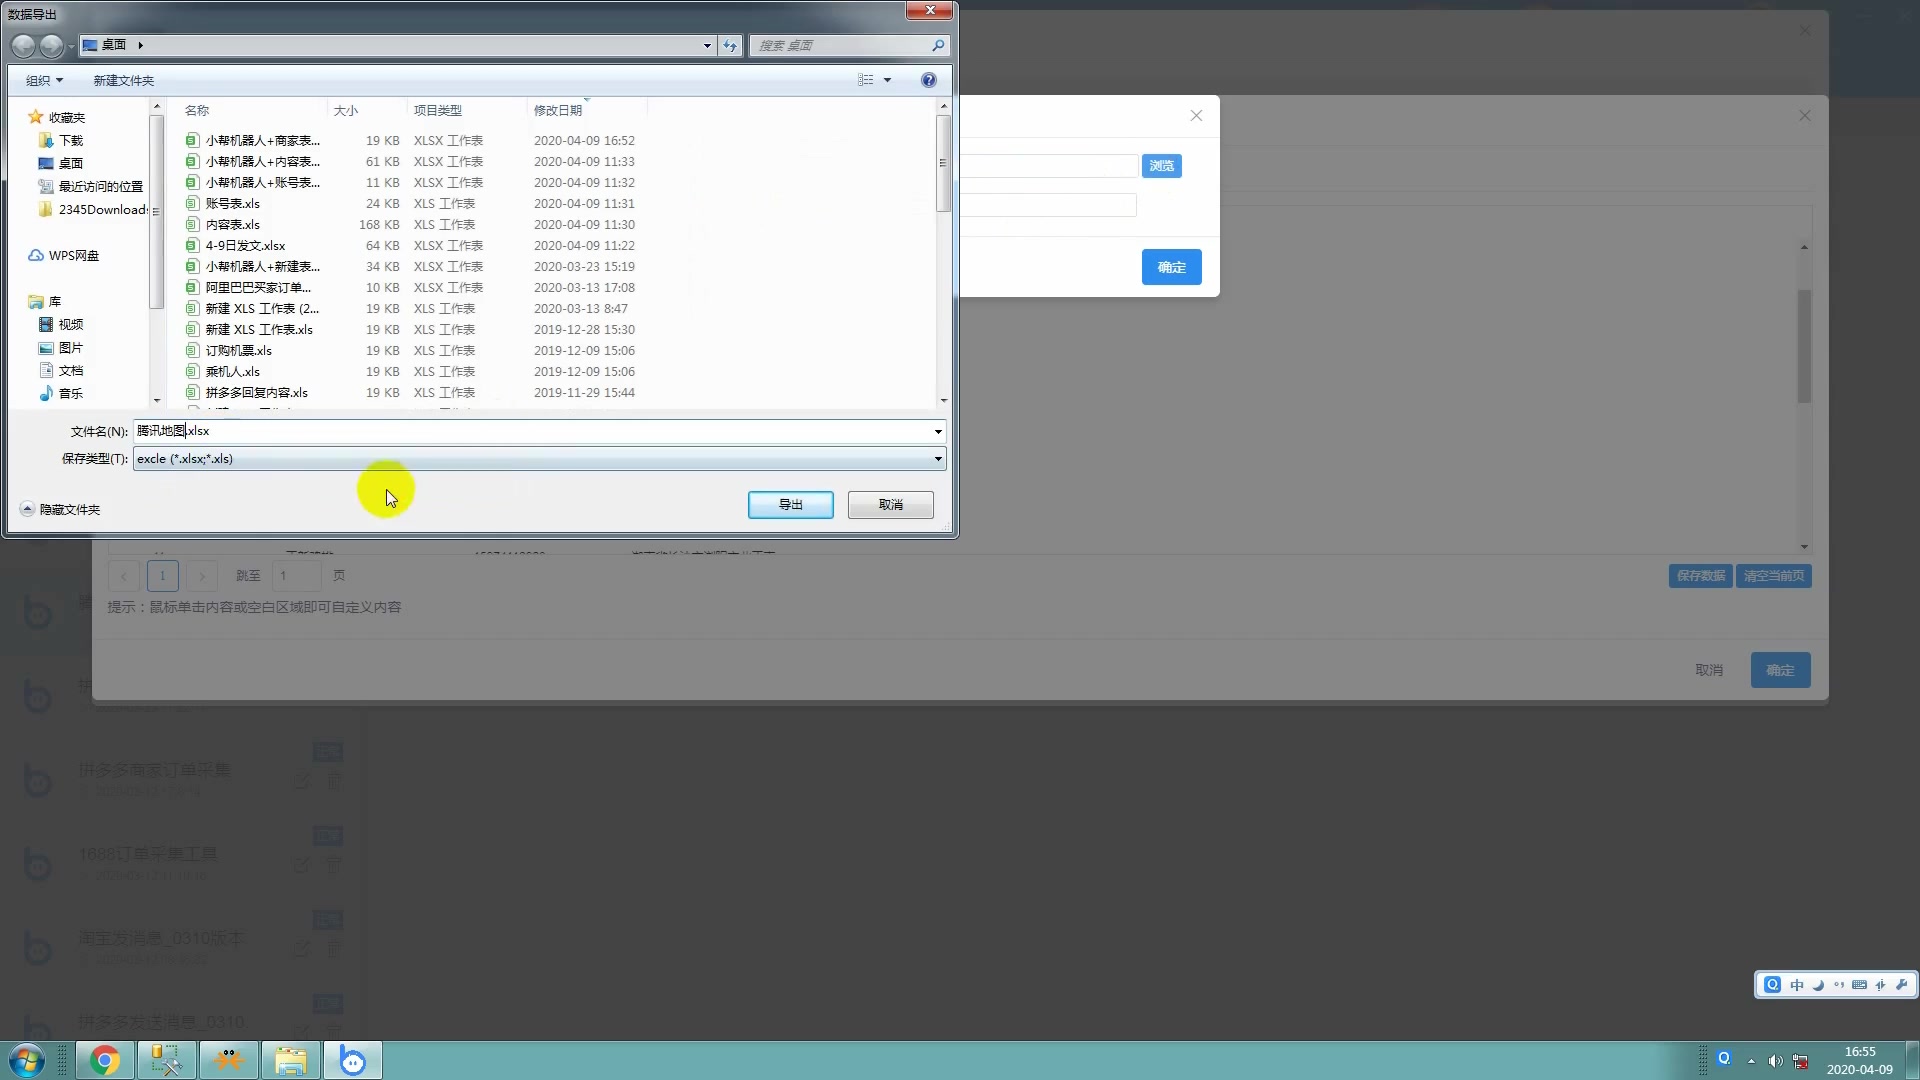This screenshot has width=1920, height=1080.
Task: Open the help question mark icon
Action: [928, 80]
